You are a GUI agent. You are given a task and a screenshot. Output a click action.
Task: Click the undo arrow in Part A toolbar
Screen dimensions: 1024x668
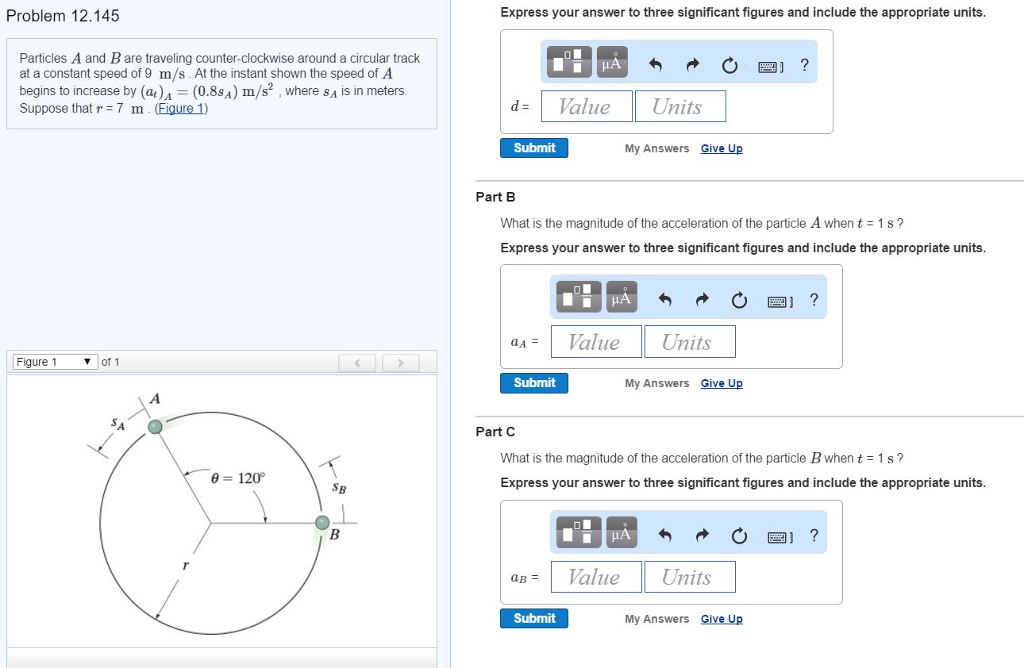656,64
